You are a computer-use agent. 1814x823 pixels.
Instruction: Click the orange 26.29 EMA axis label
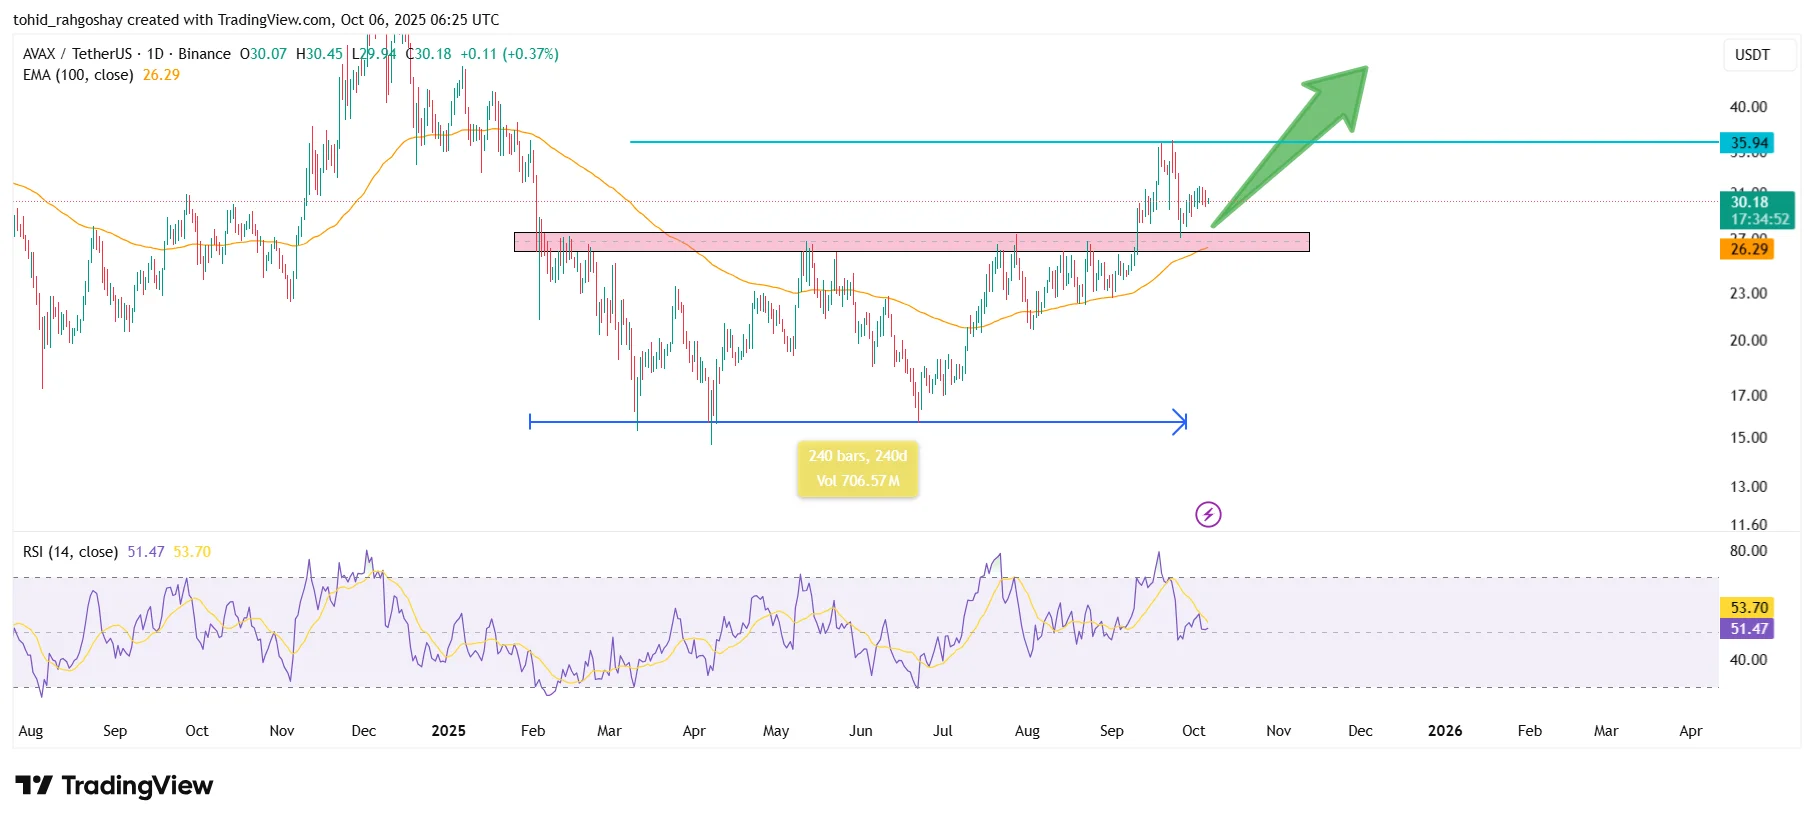coord(1746,249)
